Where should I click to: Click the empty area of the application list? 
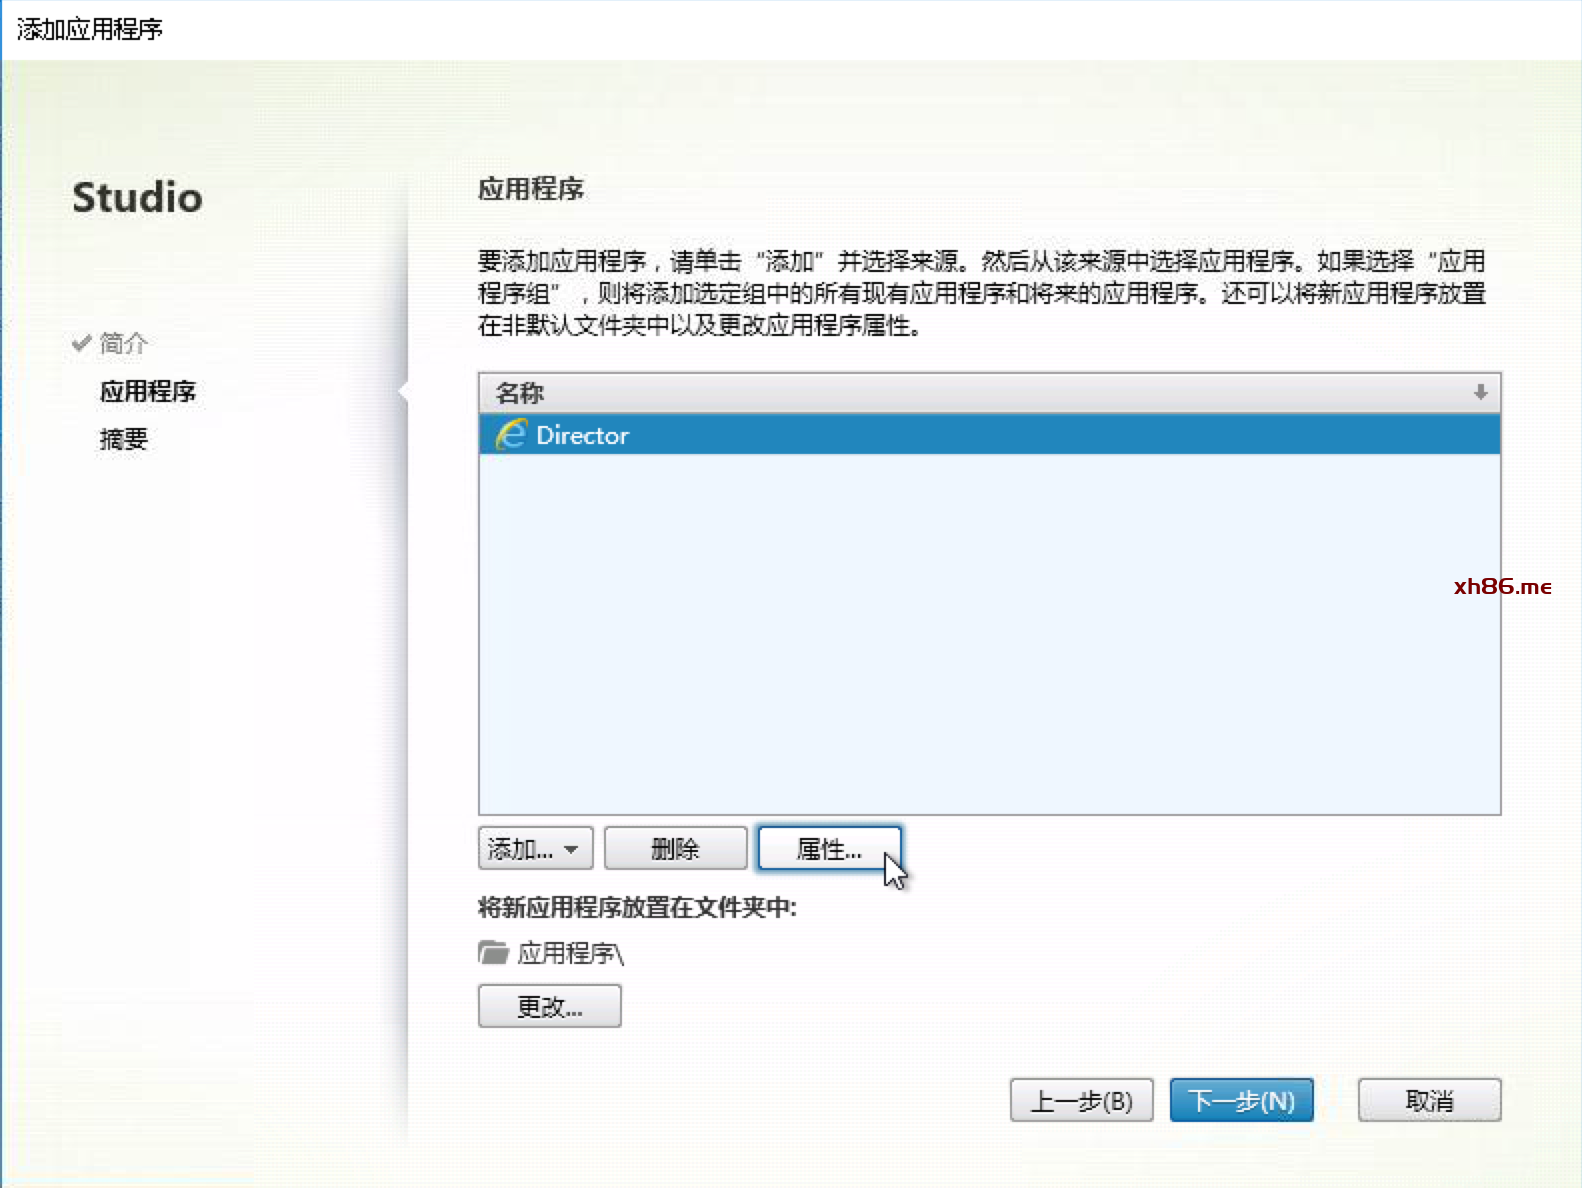tap(988, 640)
